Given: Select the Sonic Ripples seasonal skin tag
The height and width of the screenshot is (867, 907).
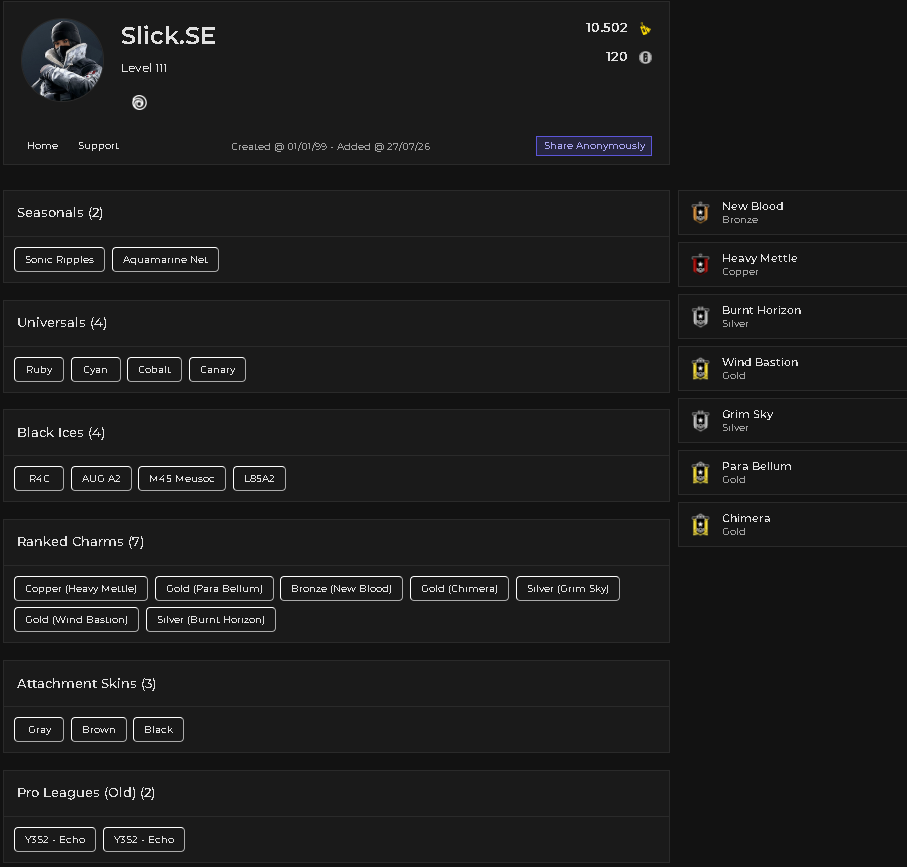Looking at the screenshot, I should click(60, 260).
